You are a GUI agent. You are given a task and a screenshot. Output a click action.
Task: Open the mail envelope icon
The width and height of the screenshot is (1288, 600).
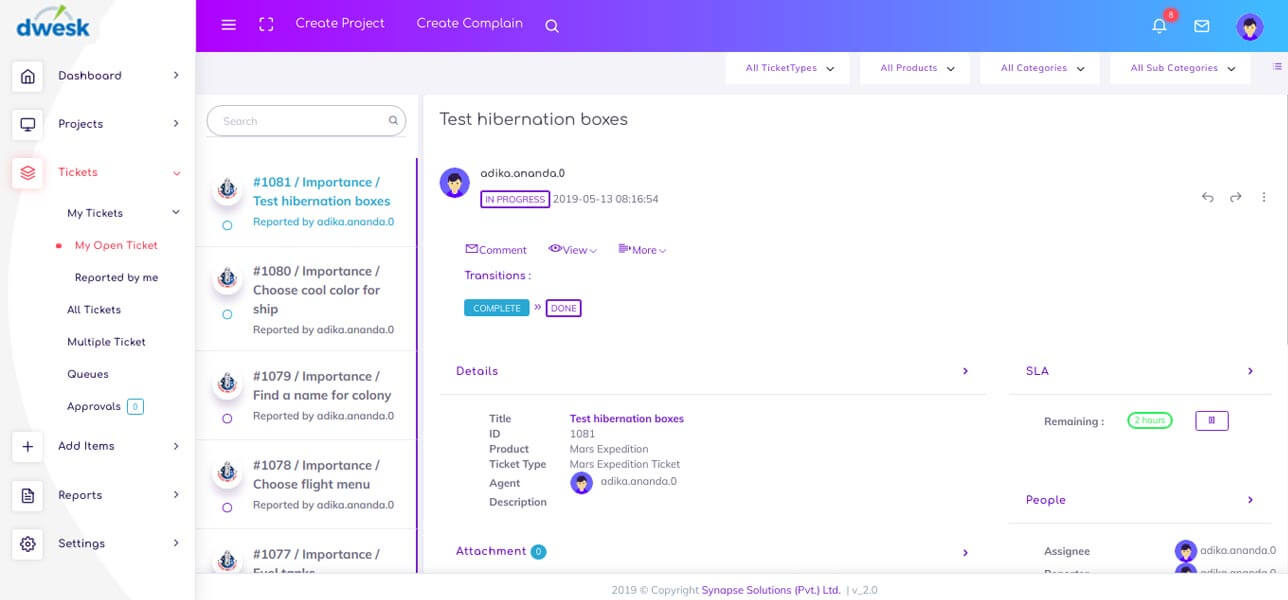[x=1202, y=26]
